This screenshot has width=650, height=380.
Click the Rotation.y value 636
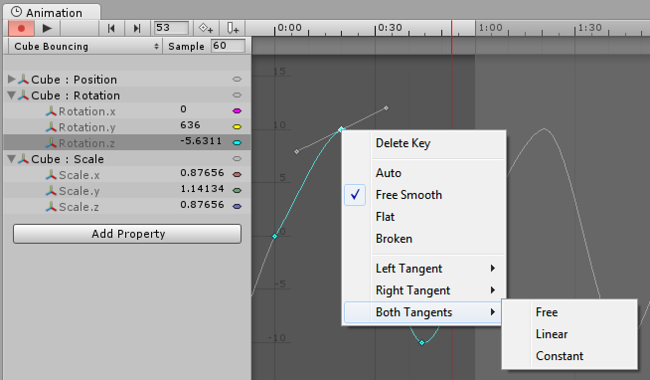point(190,125)
